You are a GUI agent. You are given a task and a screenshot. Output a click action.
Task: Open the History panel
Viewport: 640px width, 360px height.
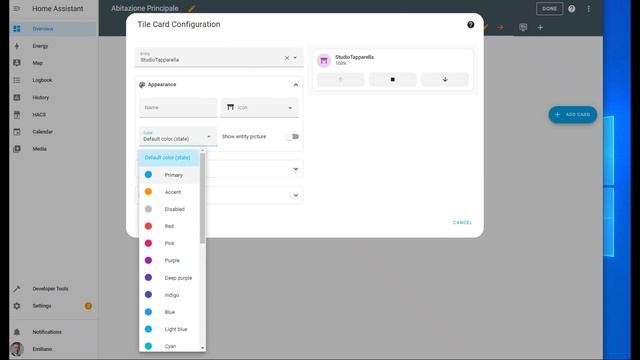[53, 98]
